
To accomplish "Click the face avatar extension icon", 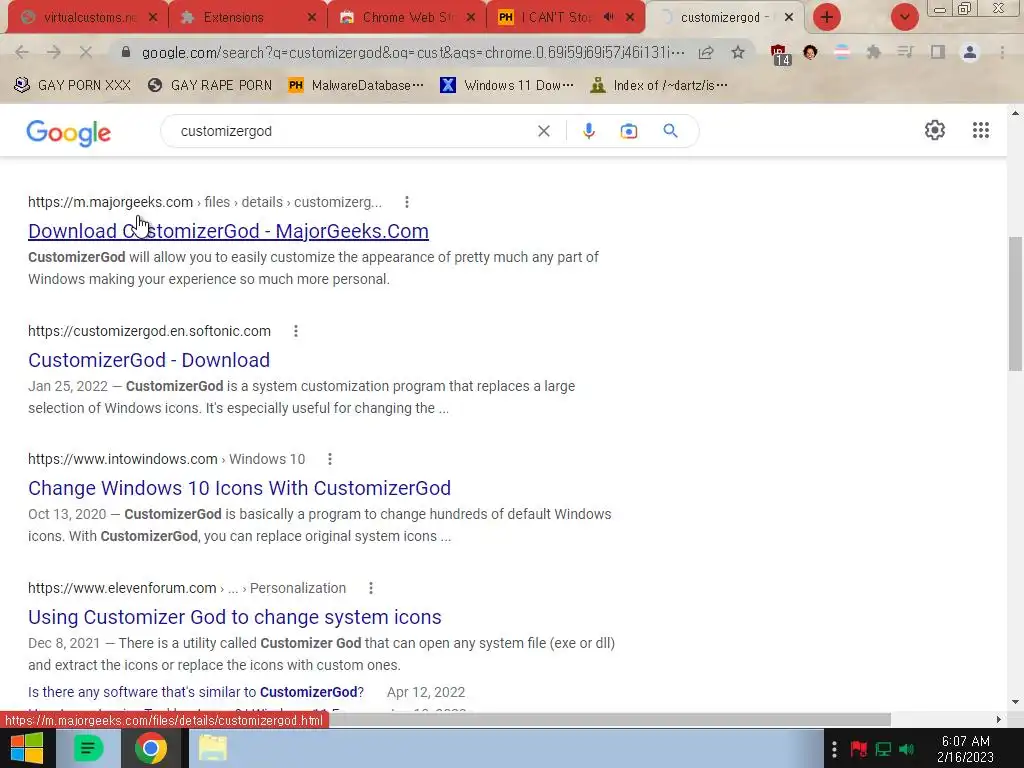I will click(810, 52).
